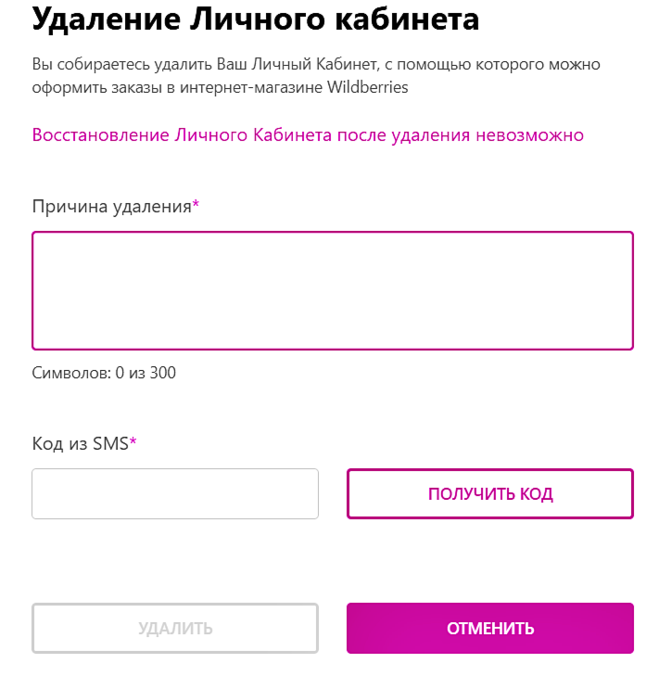
Task: Click the asterisk beside Код из SMS
Action: 133,443
